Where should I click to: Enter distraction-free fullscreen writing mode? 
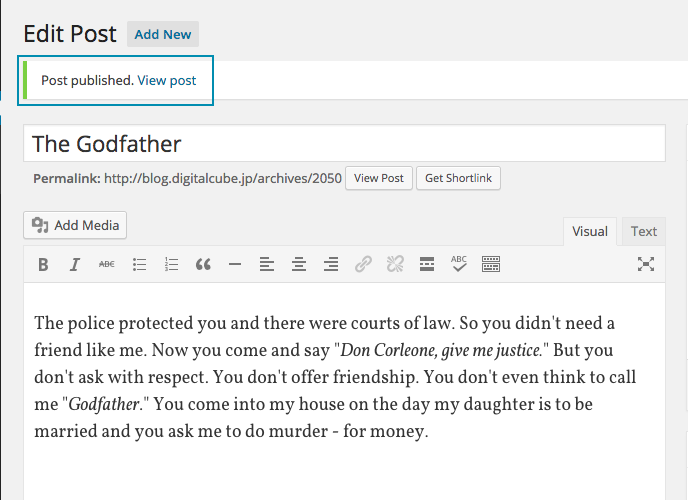pyautogui.click(x=646, y=265)
